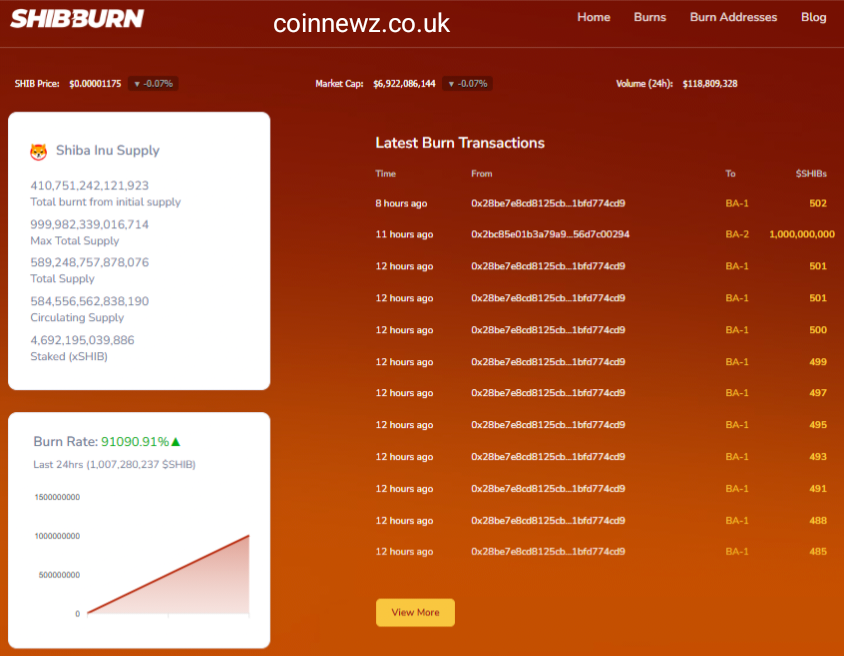The width and height of the screenshot is (844, 656).
Task: Go to Burn Addresses page
Action: 733,17
